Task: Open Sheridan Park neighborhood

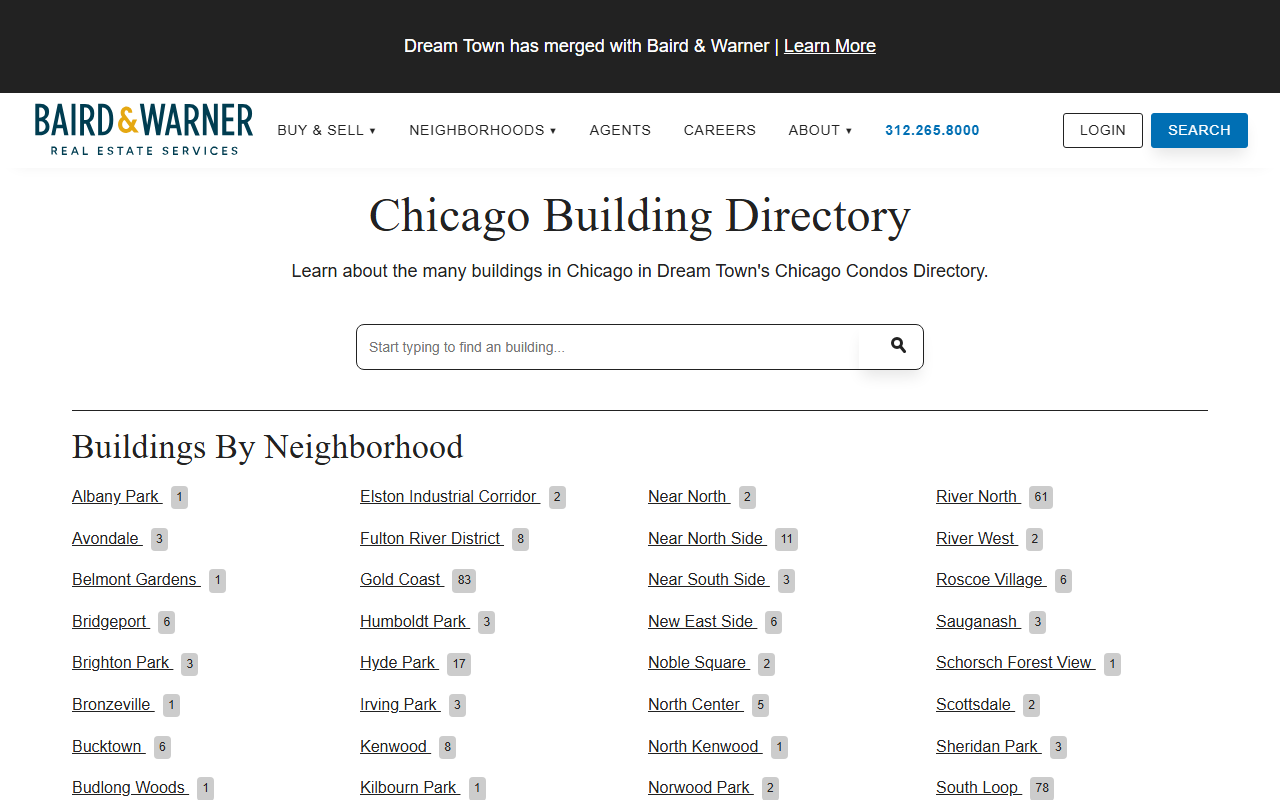Action: [989, 746]
